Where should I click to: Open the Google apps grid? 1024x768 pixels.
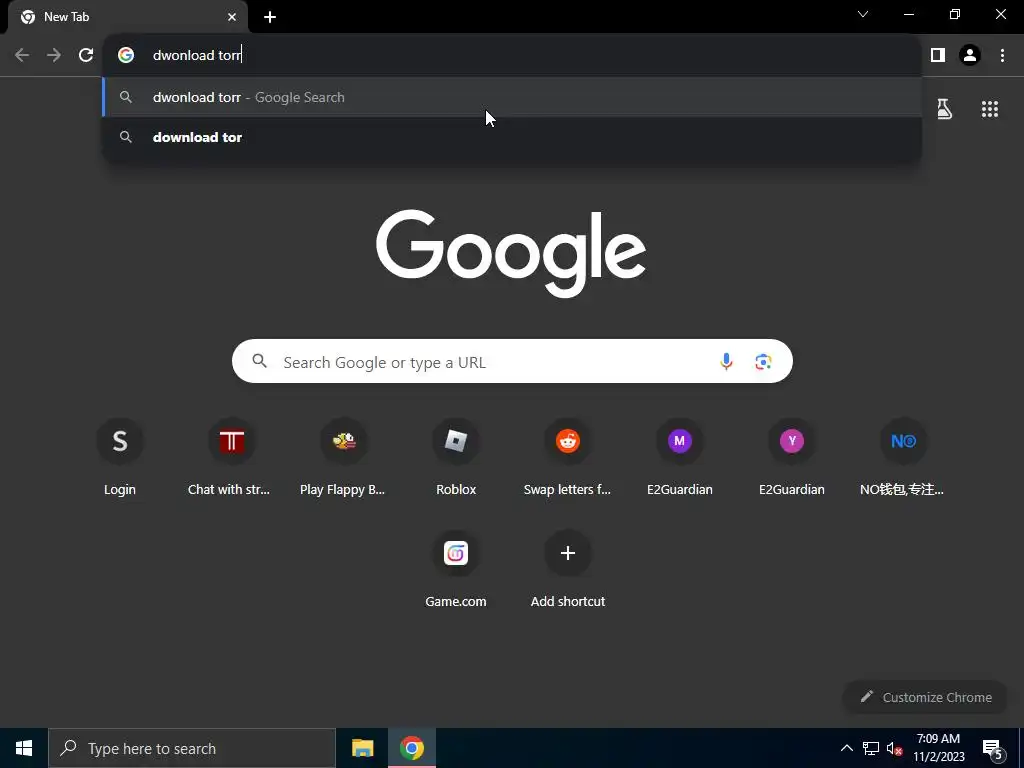coord(989,109)
